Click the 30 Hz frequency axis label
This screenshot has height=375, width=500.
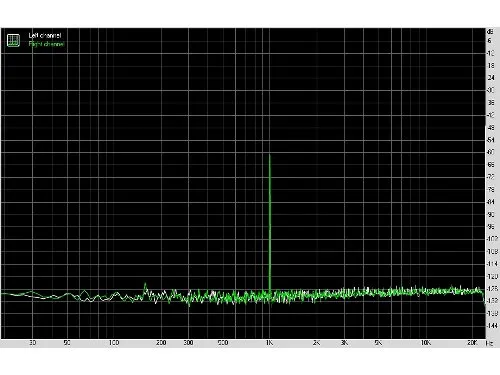[x=32, y=343]
